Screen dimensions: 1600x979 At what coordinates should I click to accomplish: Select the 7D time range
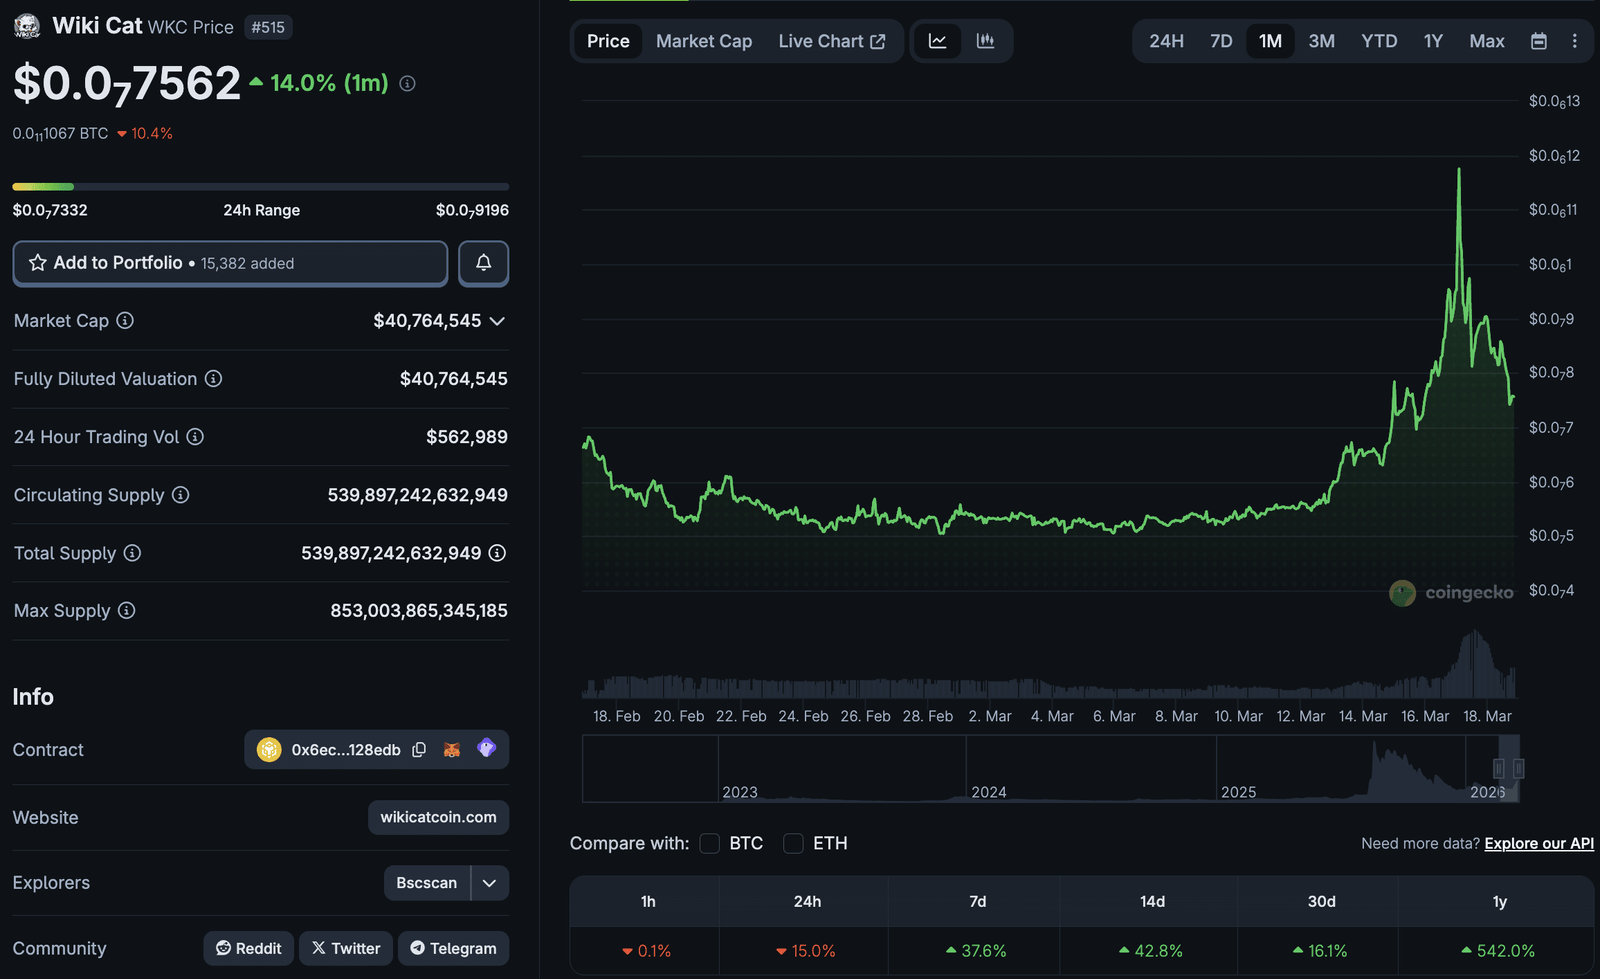pos(1221,41)
